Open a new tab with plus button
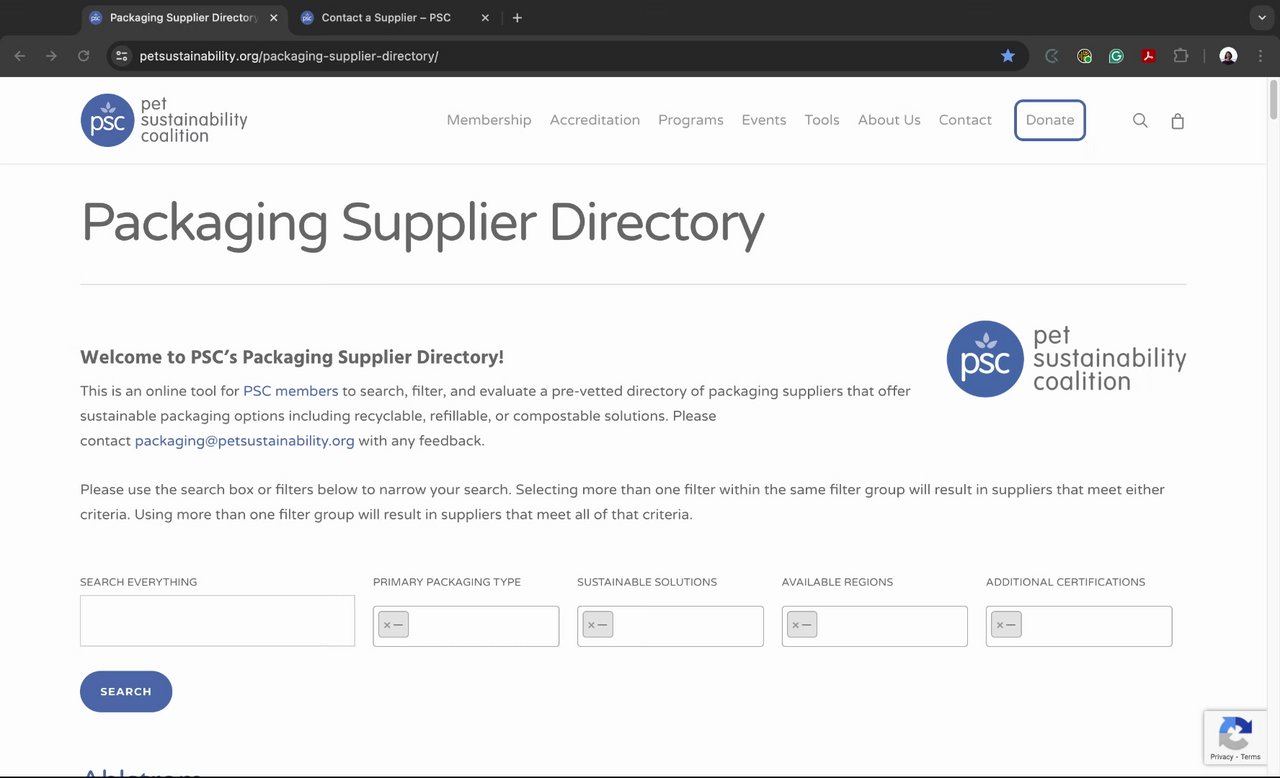The width and height of the screenshot is (1280, 778). [x=517, y=18]
